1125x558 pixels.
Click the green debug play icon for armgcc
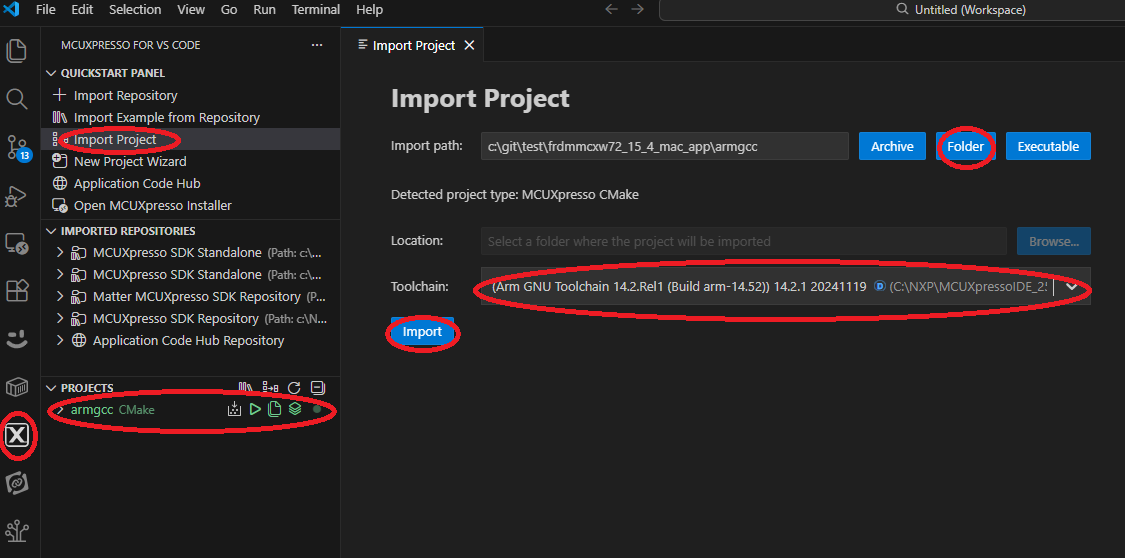[x=255, y=409]
